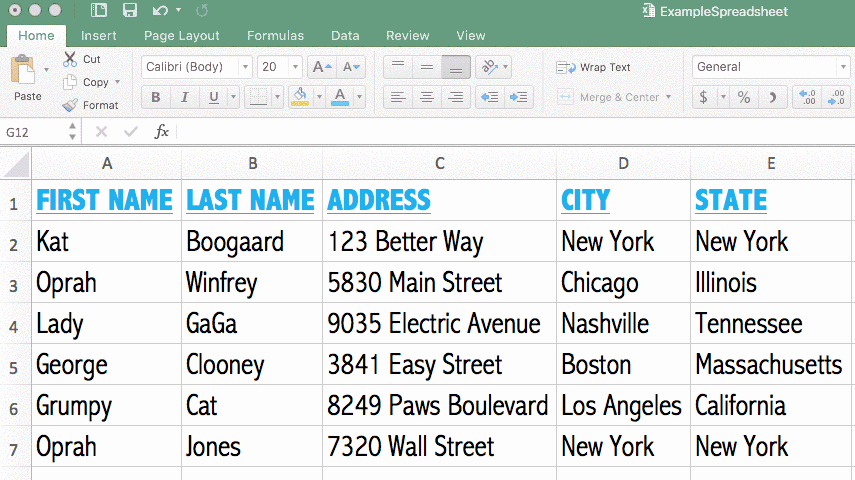The width and height of the screenshot is (855, 480).
Task: Click the Cut scissors icon
Action: pos(70,59)
